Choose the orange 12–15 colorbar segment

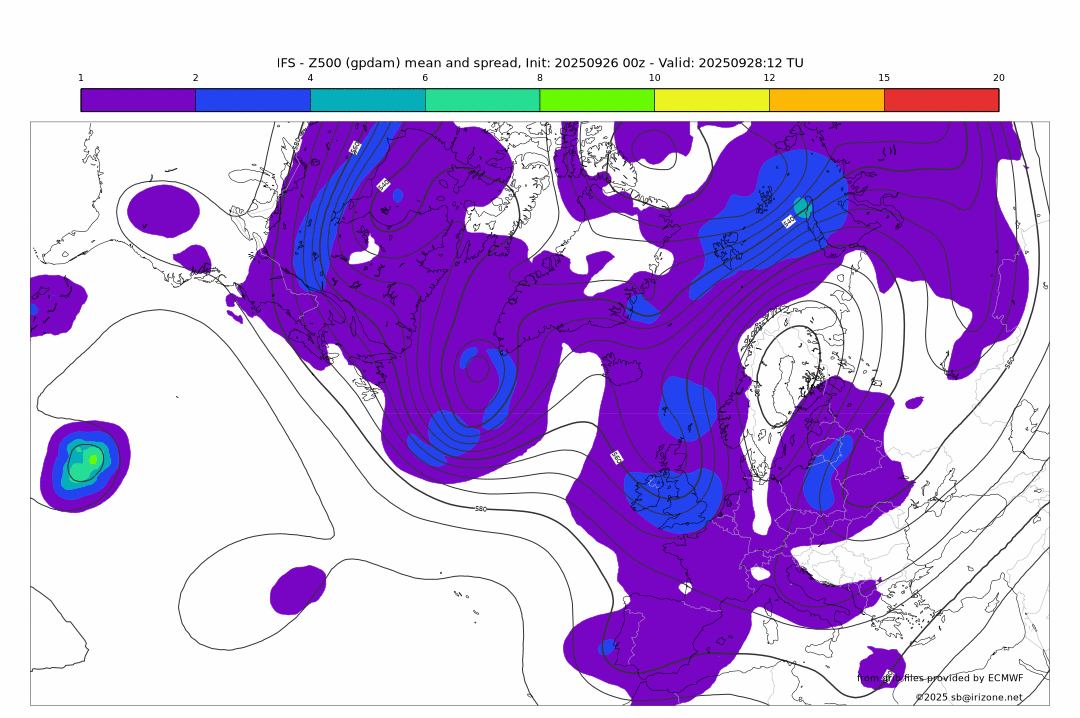(x=827, y=100)
